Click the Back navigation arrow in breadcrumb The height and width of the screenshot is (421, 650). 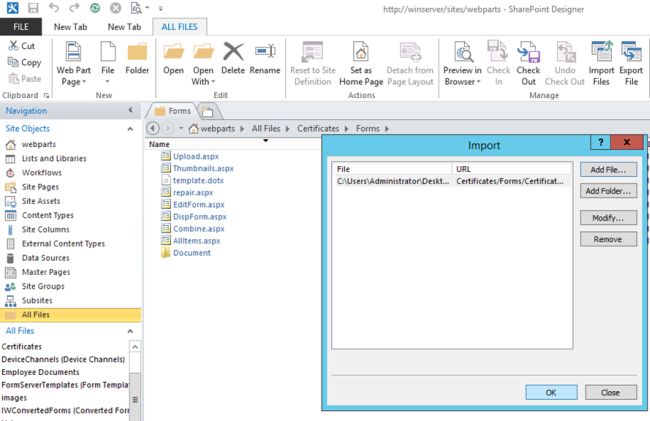[153, 128]
